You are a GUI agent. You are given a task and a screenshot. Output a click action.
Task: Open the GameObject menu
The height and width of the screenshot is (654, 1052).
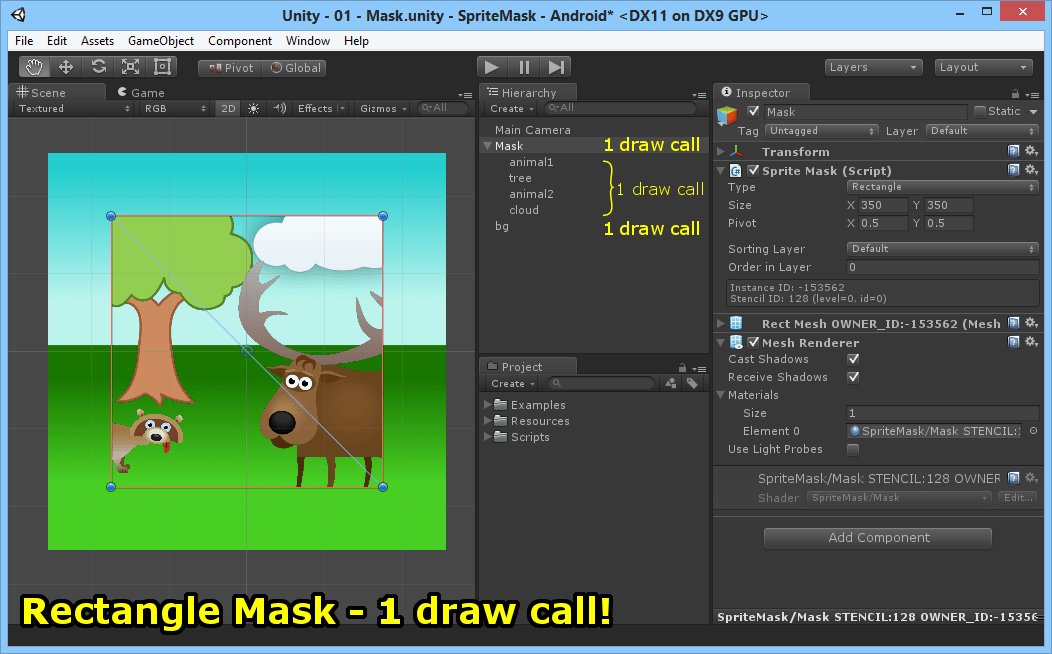pos(160,41)
